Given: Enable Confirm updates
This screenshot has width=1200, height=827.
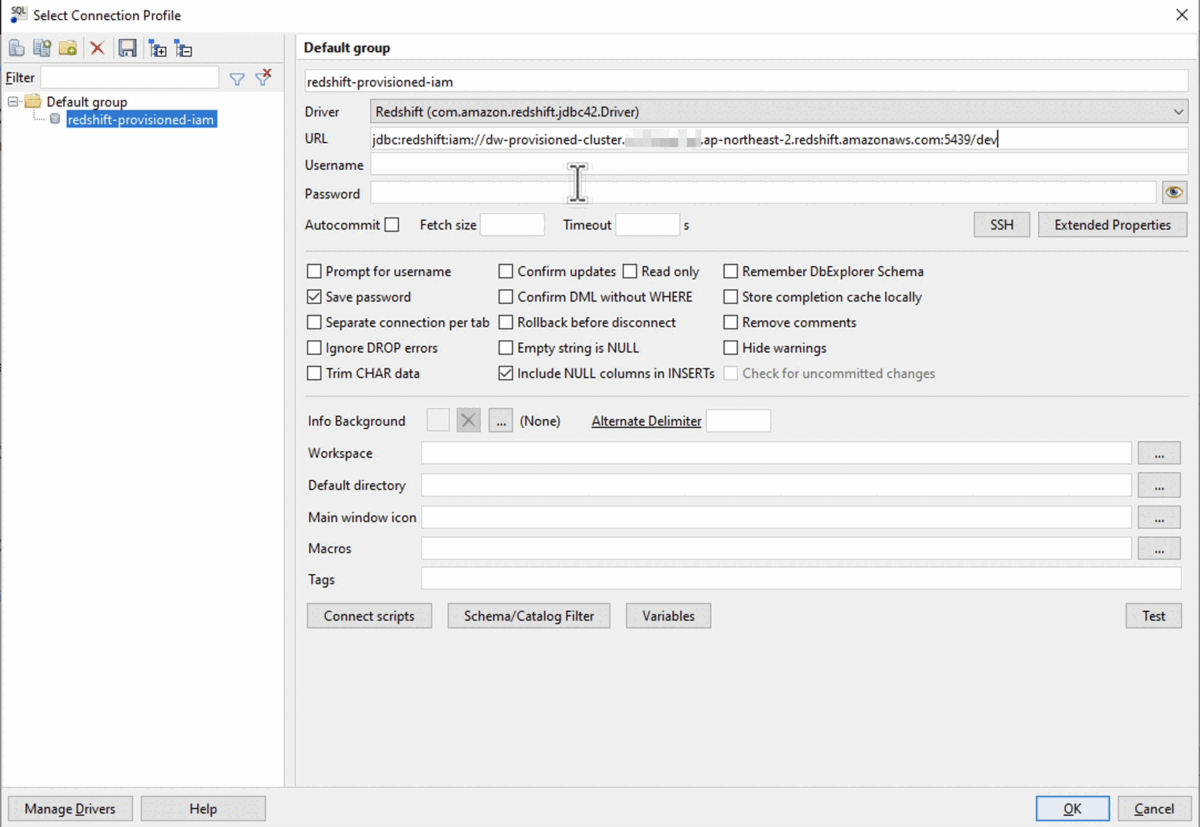Looking at the screenshot, I should [x=506, y=271].
